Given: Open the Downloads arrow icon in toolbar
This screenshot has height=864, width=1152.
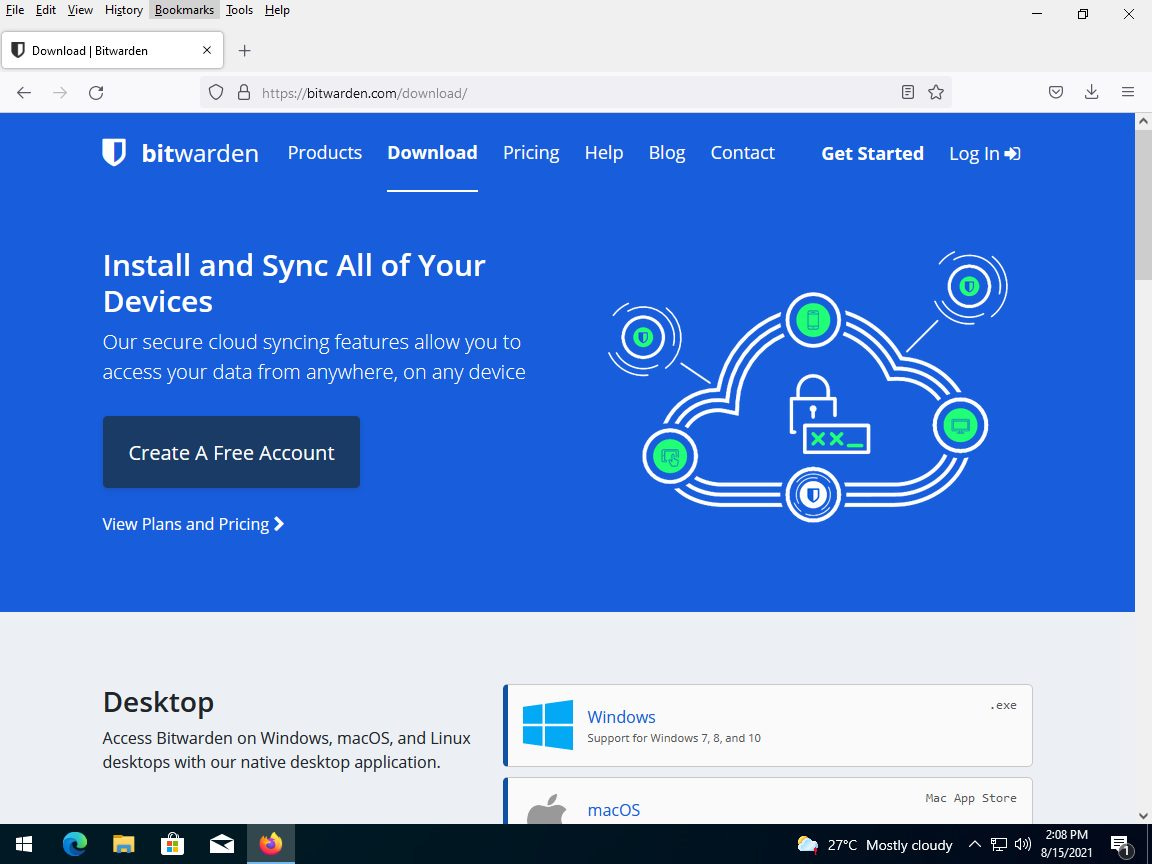Looking at the screenshot, I should (x=1092, y=92).
